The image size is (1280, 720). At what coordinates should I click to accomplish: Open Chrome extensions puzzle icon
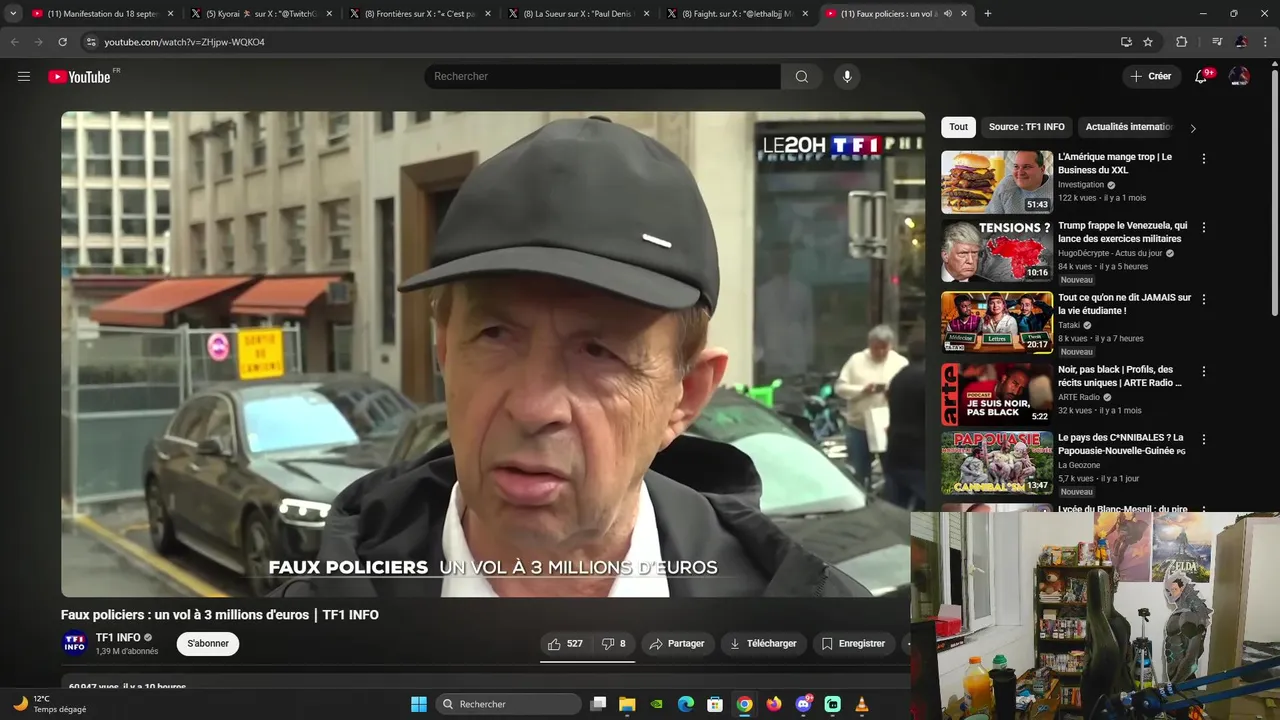click(1182, 42)
